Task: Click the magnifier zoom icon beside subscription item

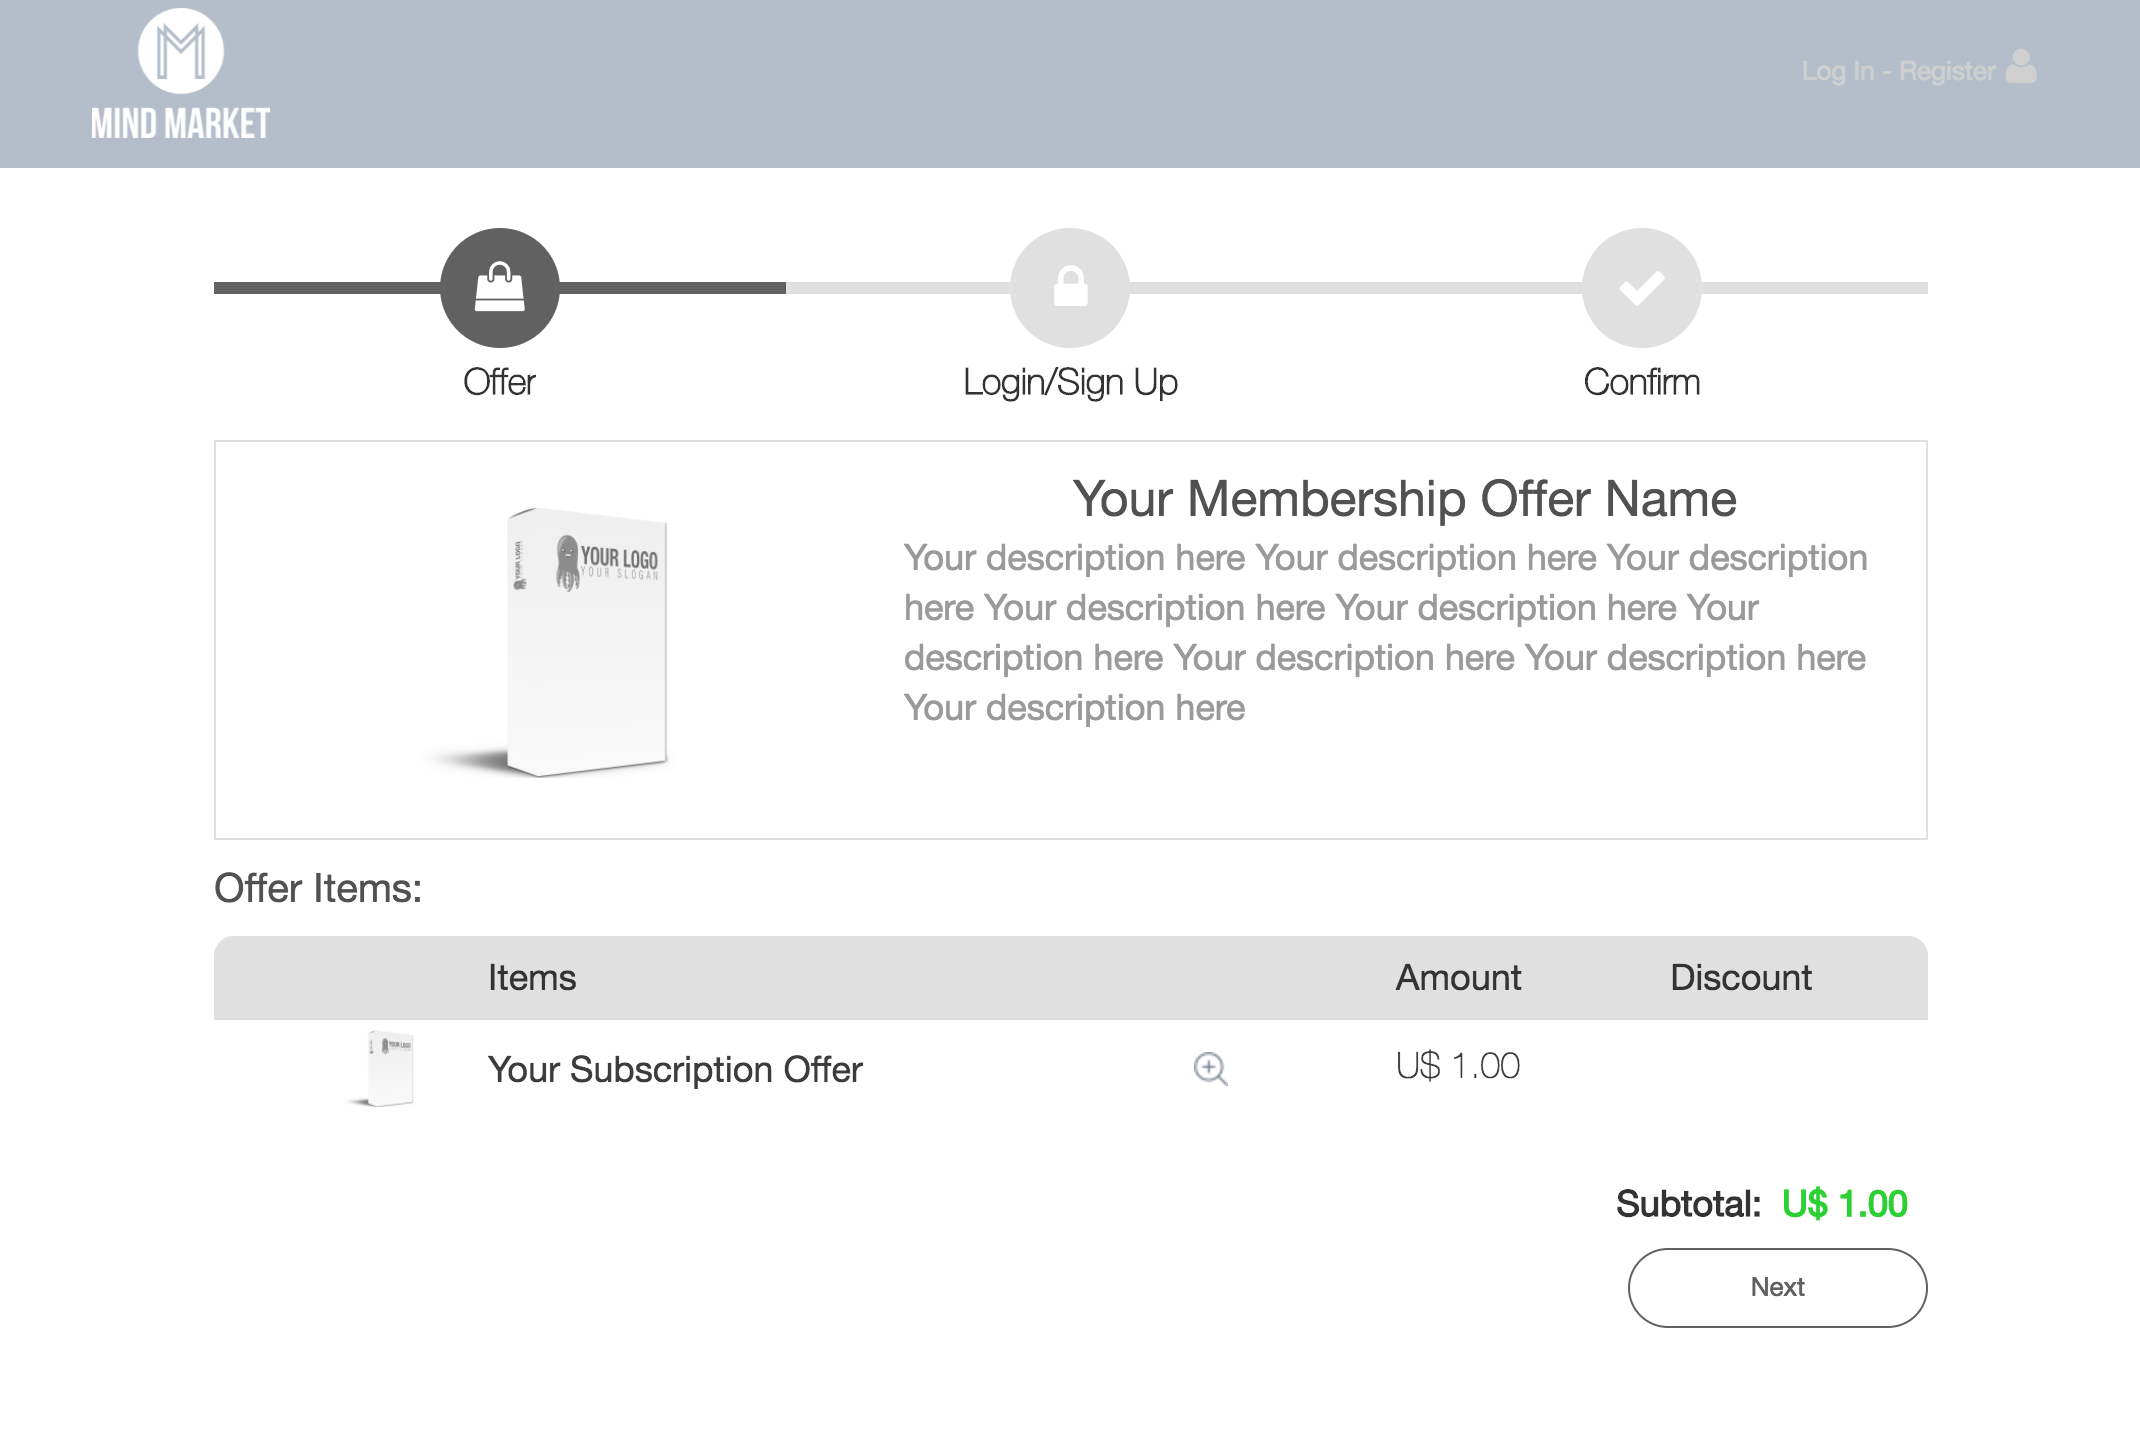Action: tap(1210, 1069)
